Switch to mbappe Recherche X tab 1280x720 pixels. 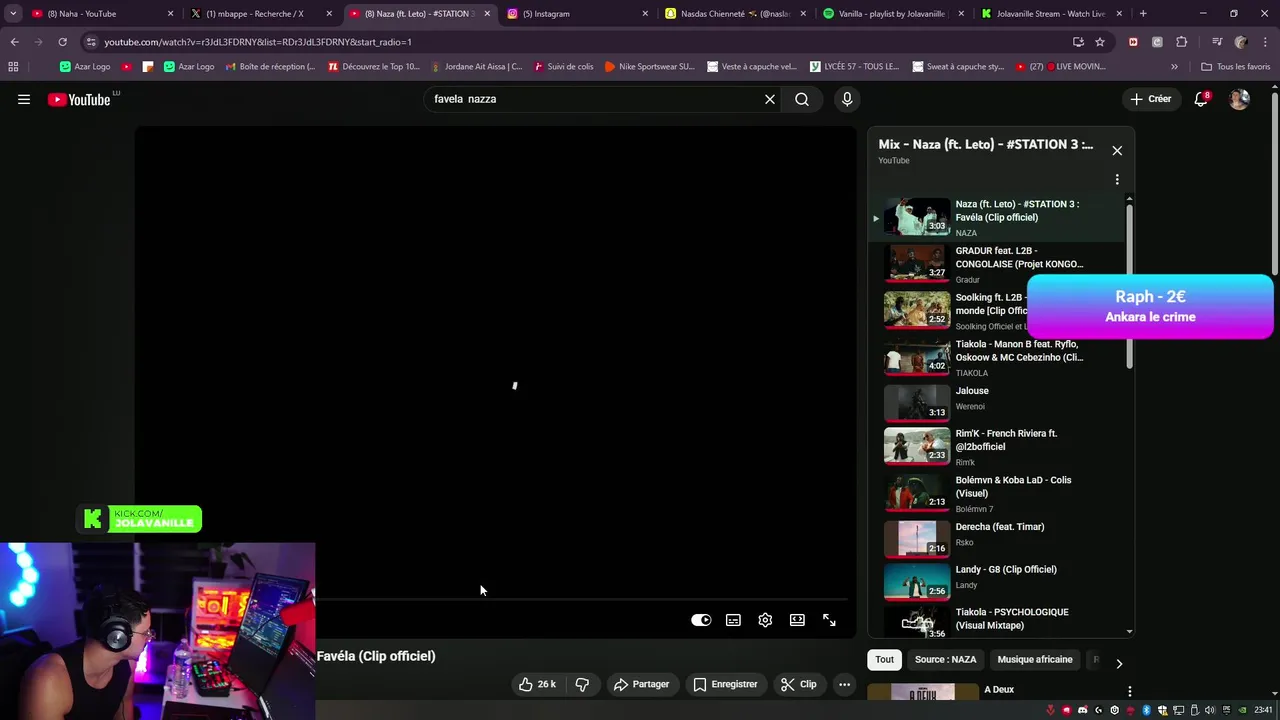point(262,14)
